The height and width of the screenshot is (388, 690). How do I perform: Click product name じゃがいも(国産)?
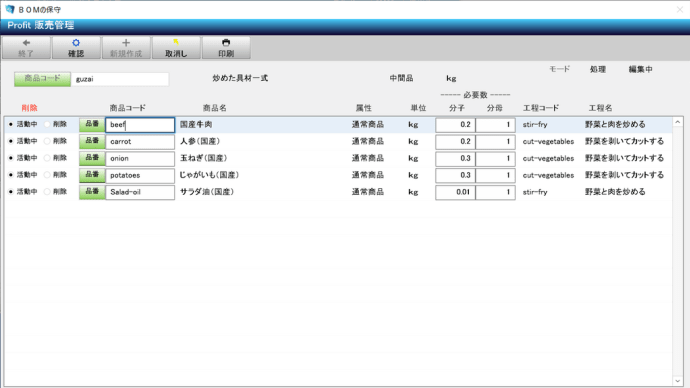tap(209, 175)
